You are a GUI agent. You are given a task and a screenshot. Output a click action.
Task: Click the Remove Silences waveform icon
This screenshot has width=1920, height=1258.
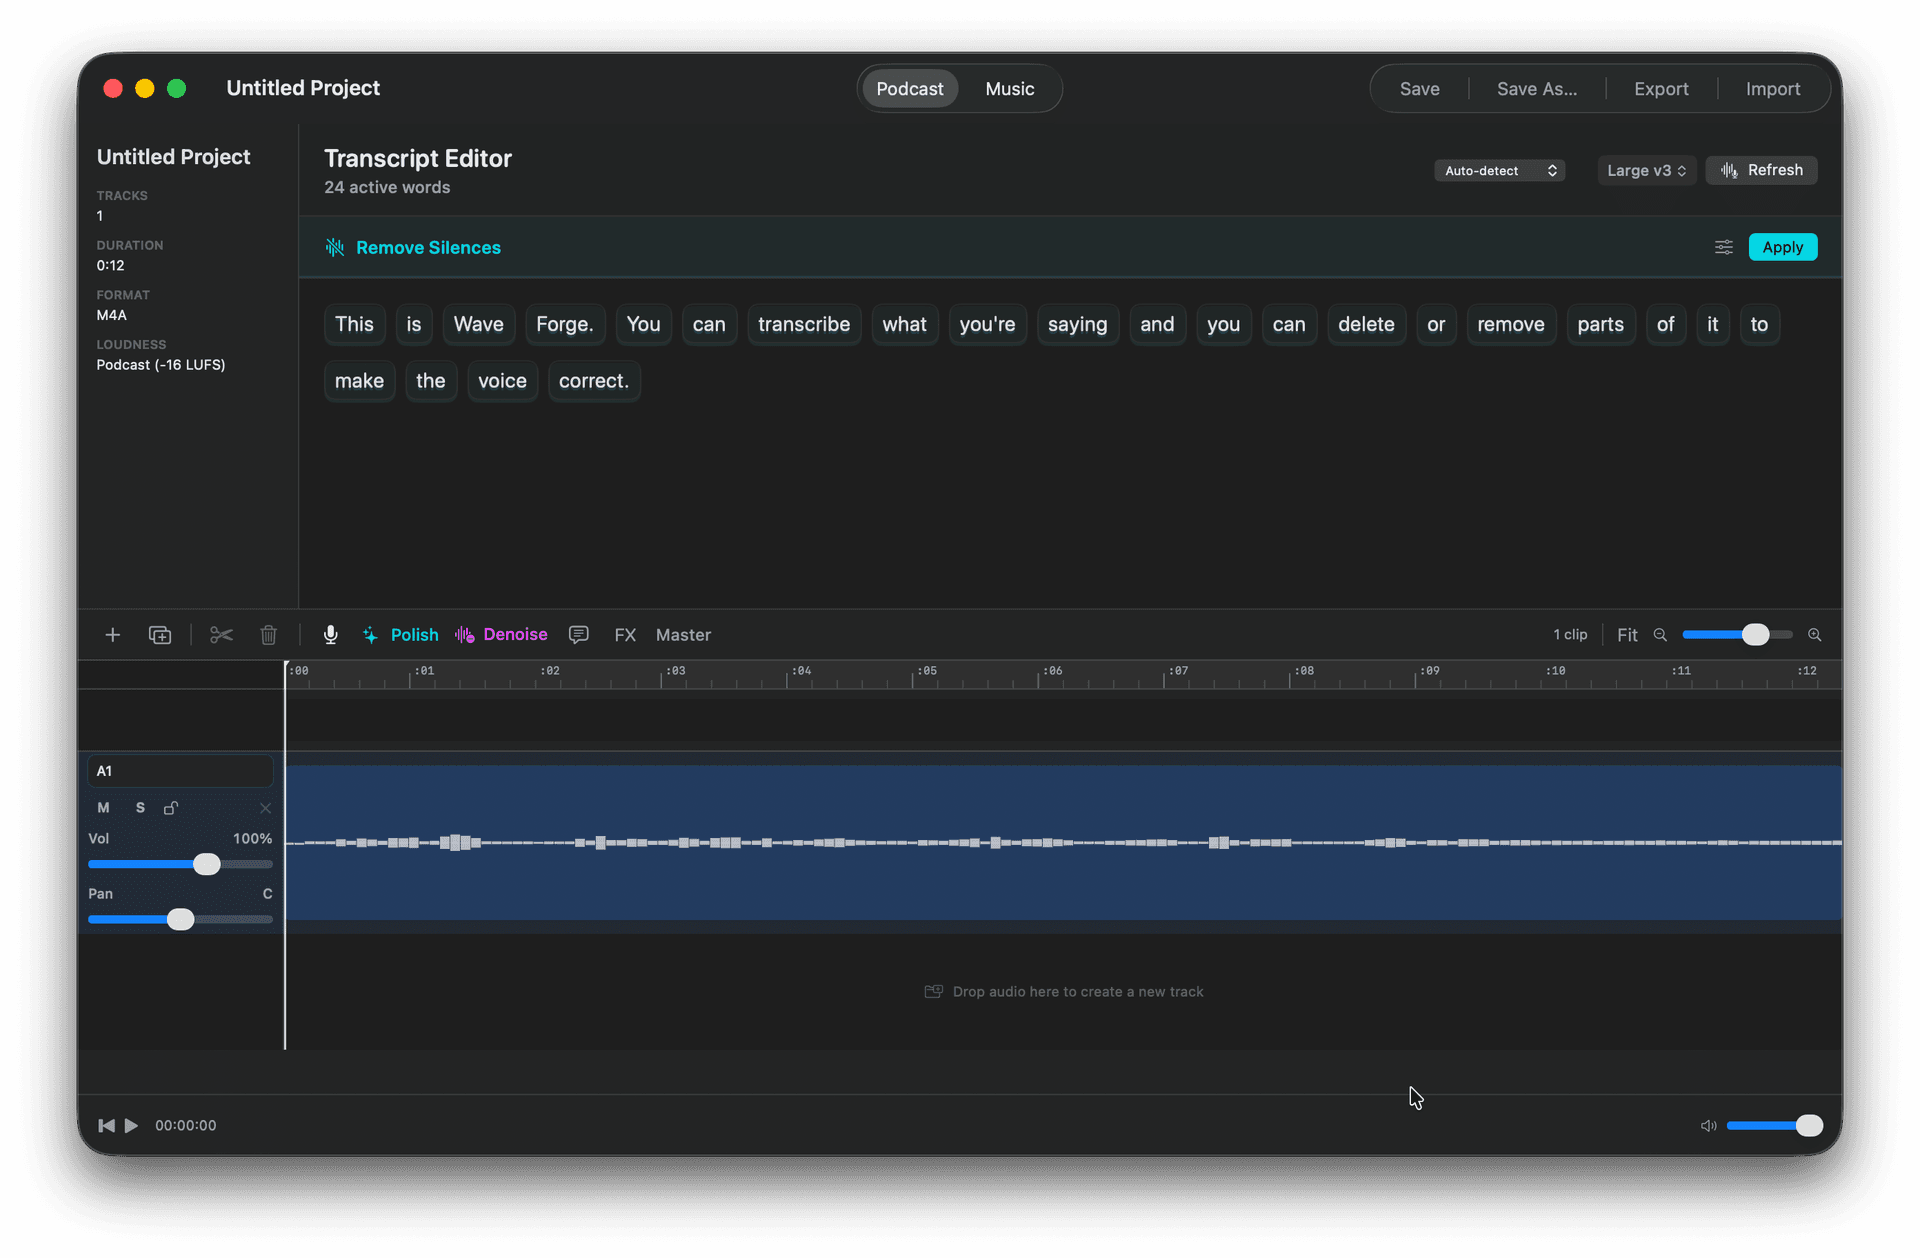coord(335,247)
